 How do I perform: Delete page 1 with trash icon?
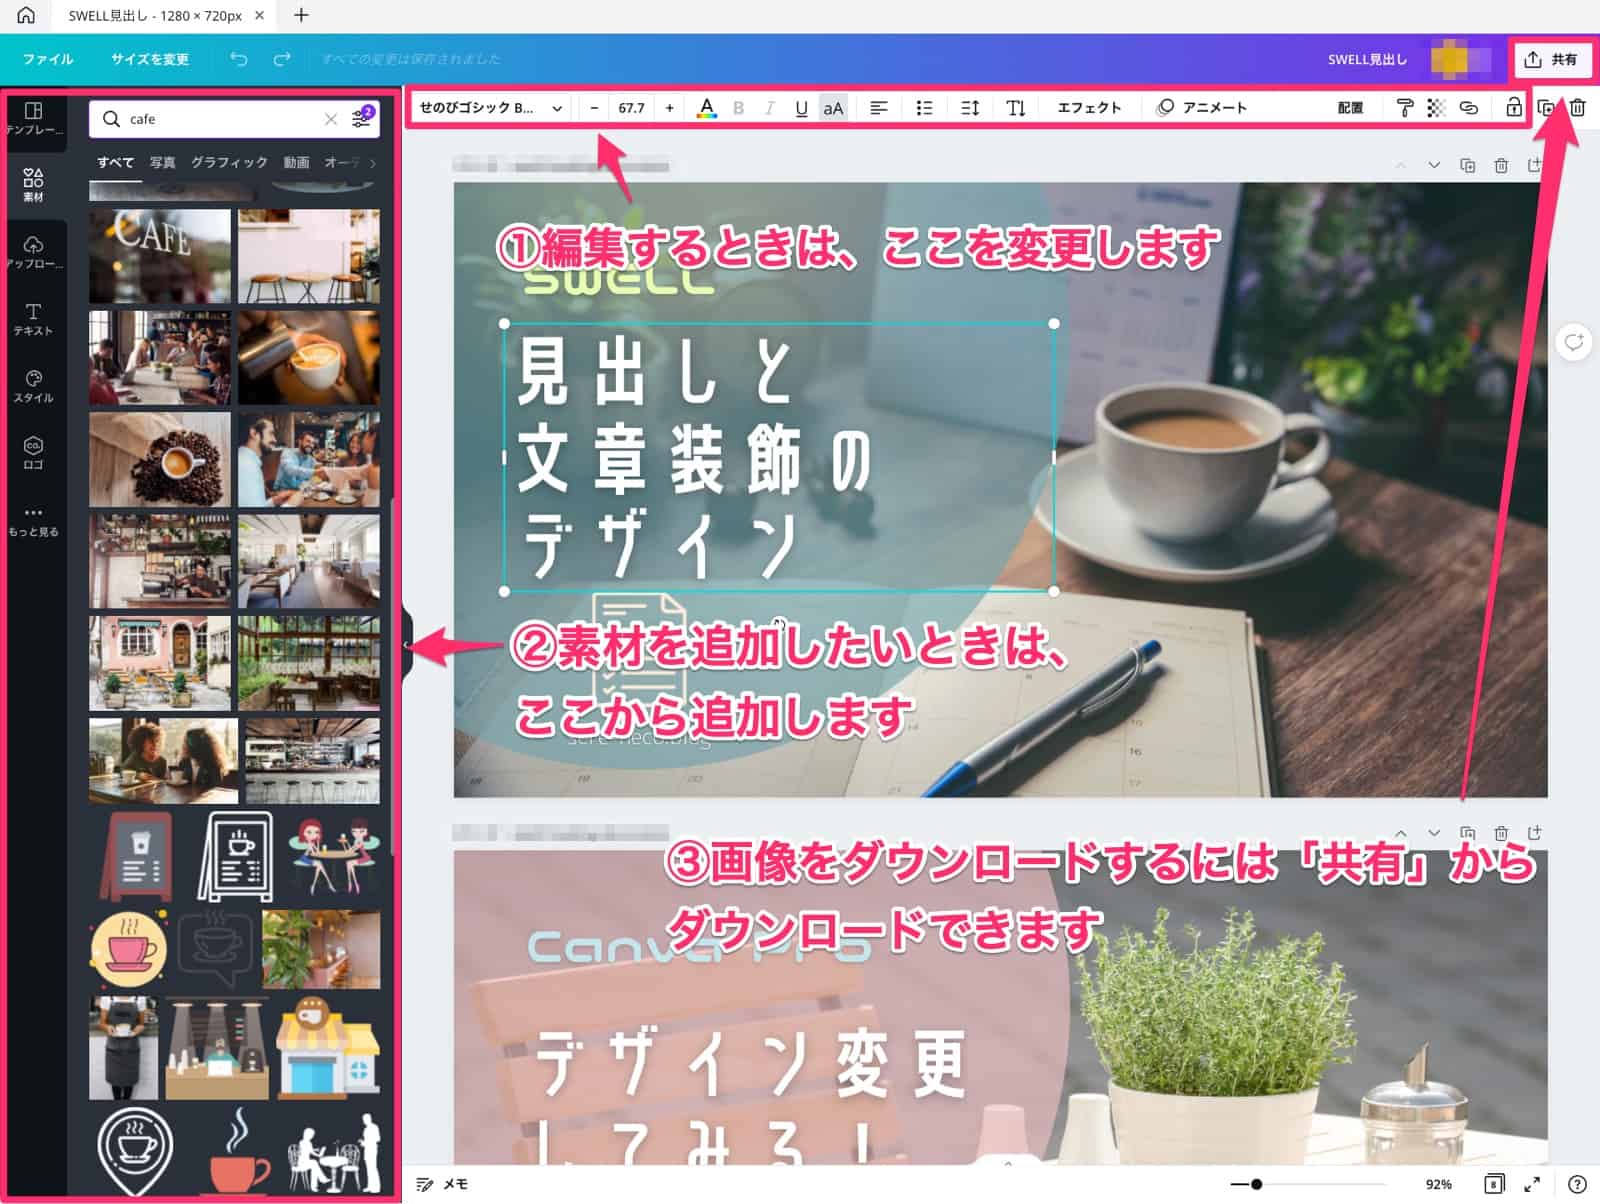point(1501,165)
